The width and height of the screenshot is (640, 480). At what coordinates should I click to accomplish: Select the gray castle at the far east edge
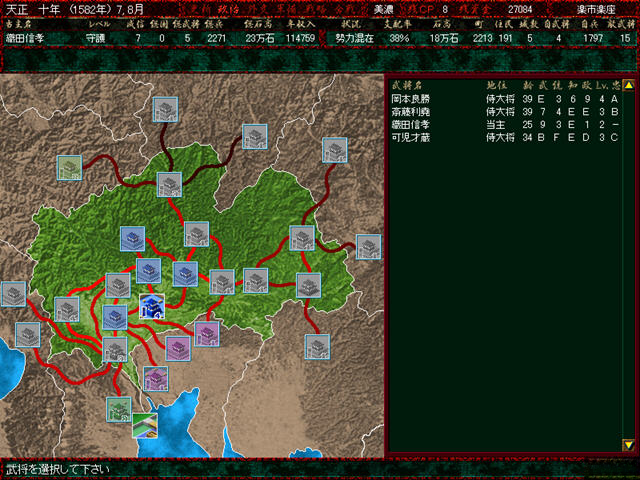(x=369, y=247)
